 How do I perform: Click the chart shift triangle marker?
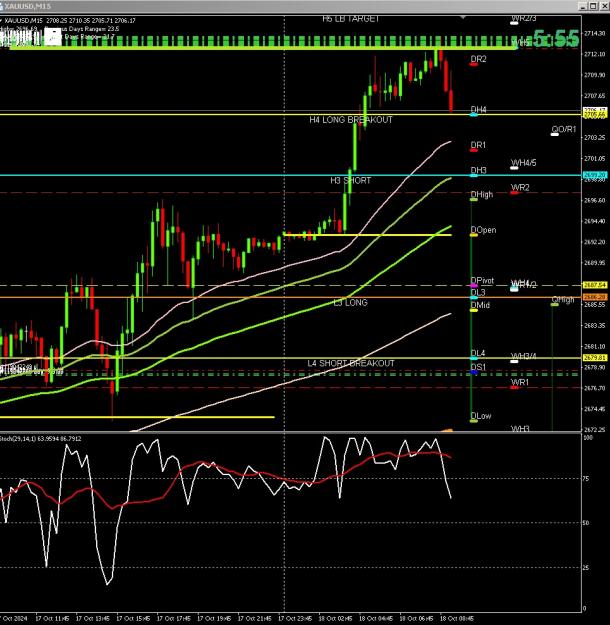tap(463, 18)
